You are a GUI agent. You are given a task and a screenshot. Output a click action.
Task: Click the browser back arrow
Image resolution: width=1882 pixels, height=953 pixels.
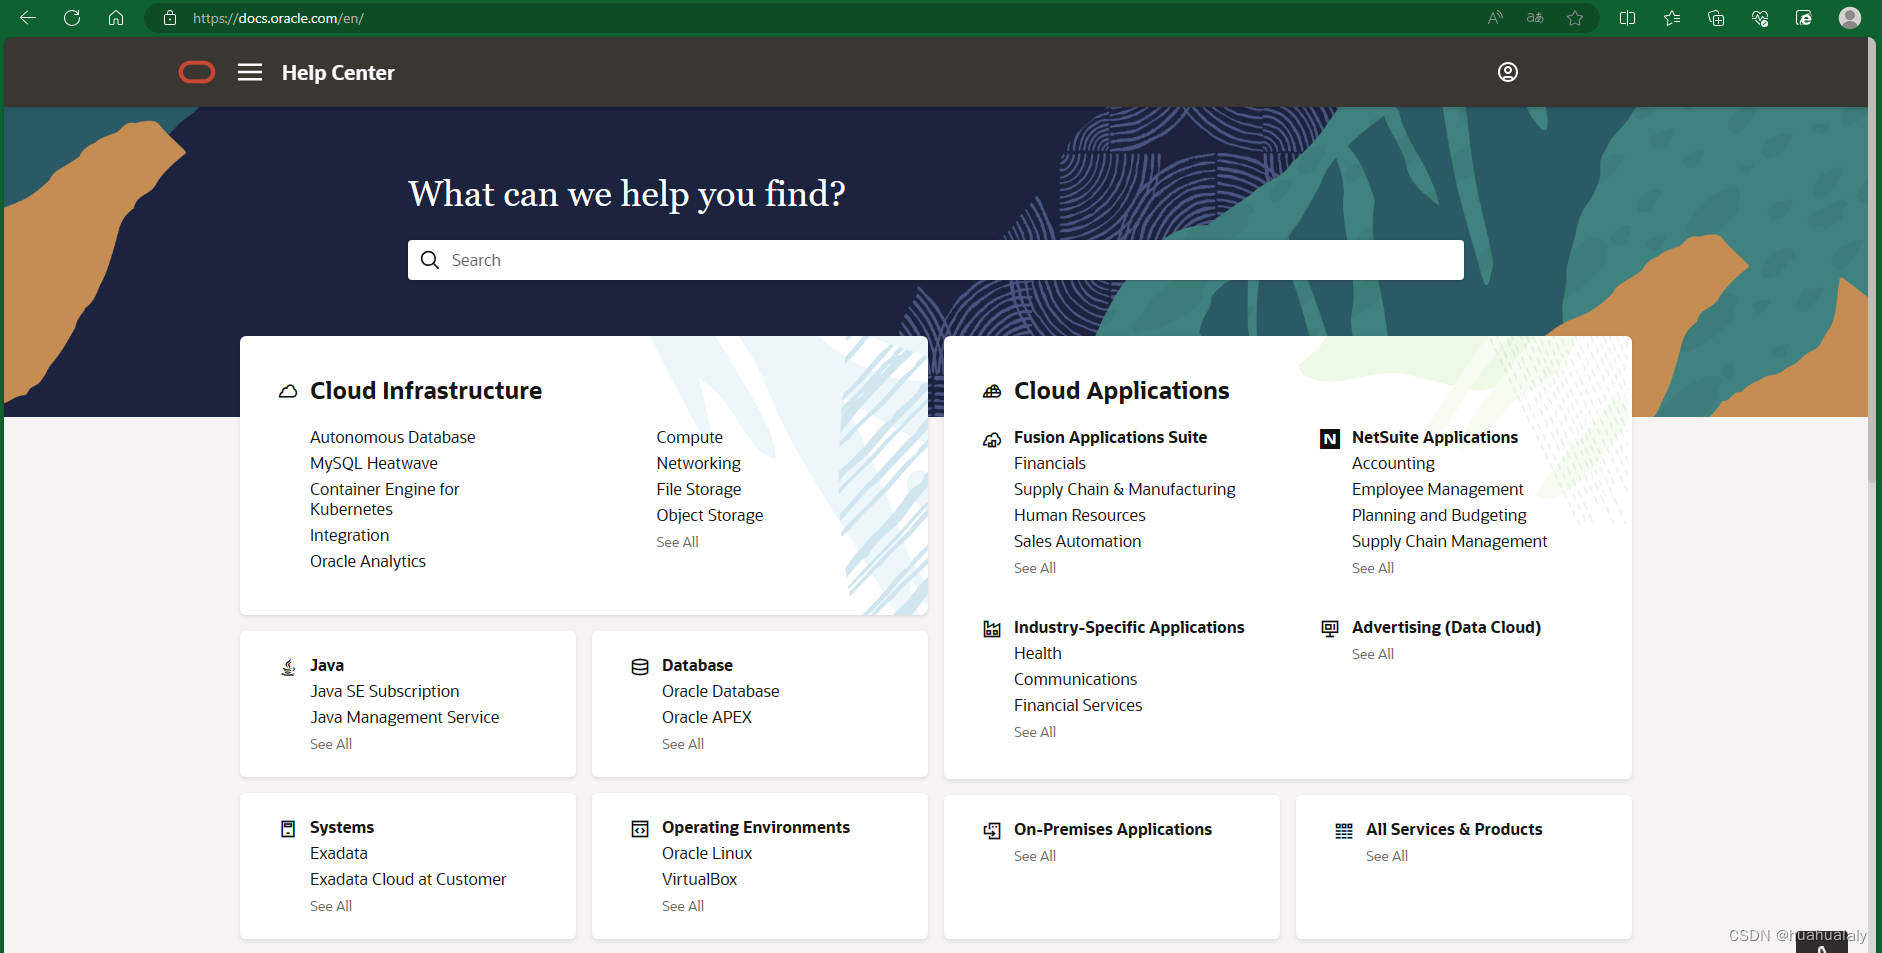coord(28,18)
